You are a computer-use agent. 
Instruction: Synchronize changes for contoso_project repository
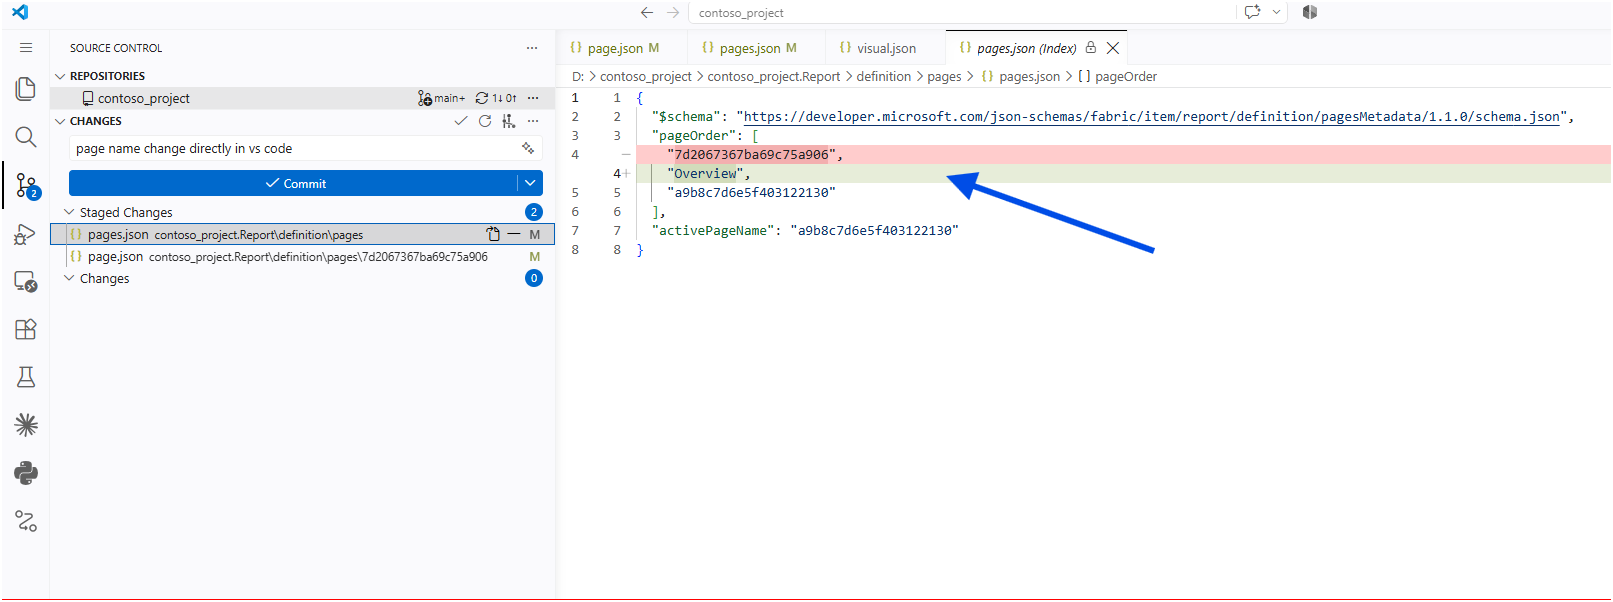(496, 98)
